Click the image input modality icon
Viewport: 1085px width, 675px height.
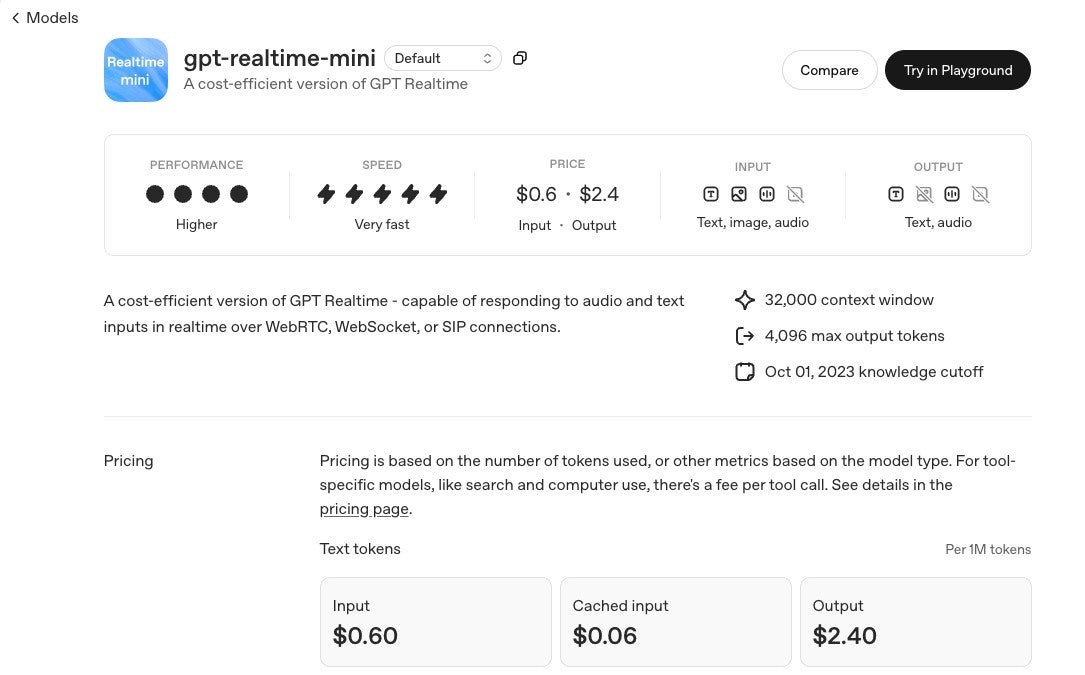coord(739,194)
